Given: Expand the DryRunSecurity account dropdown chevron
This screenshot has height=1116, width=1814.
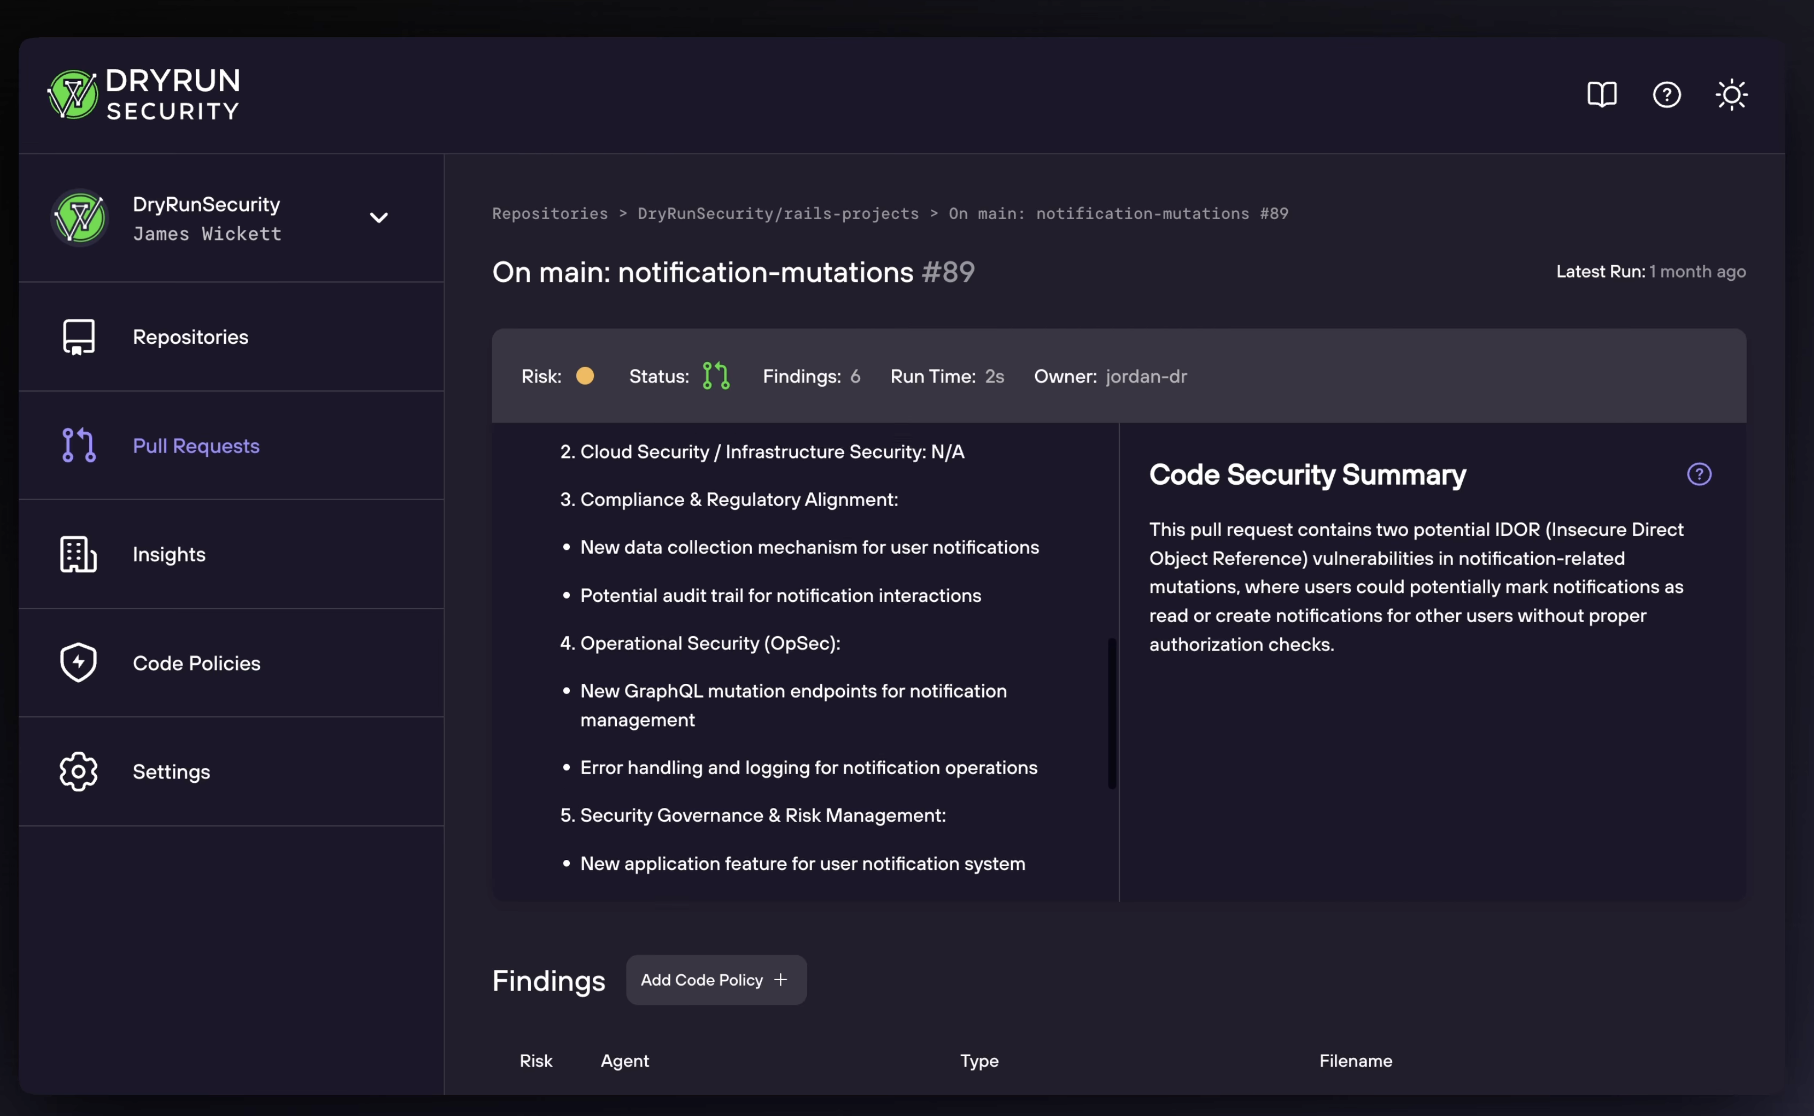Looking at the screenshot, I should pos(379,218).
